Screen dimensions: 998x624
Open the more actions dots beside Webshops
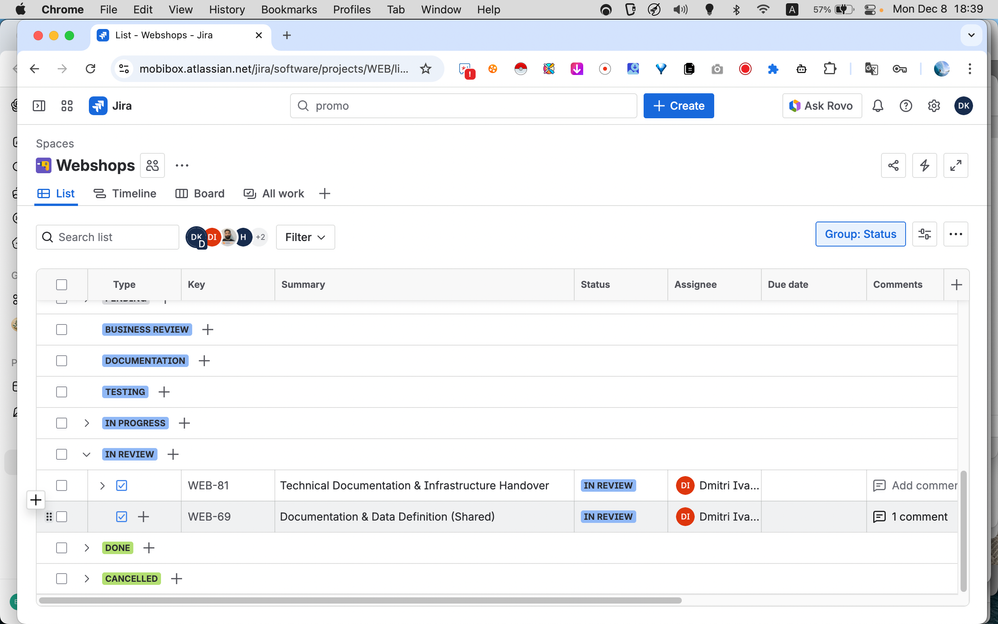tap(182, 166)
